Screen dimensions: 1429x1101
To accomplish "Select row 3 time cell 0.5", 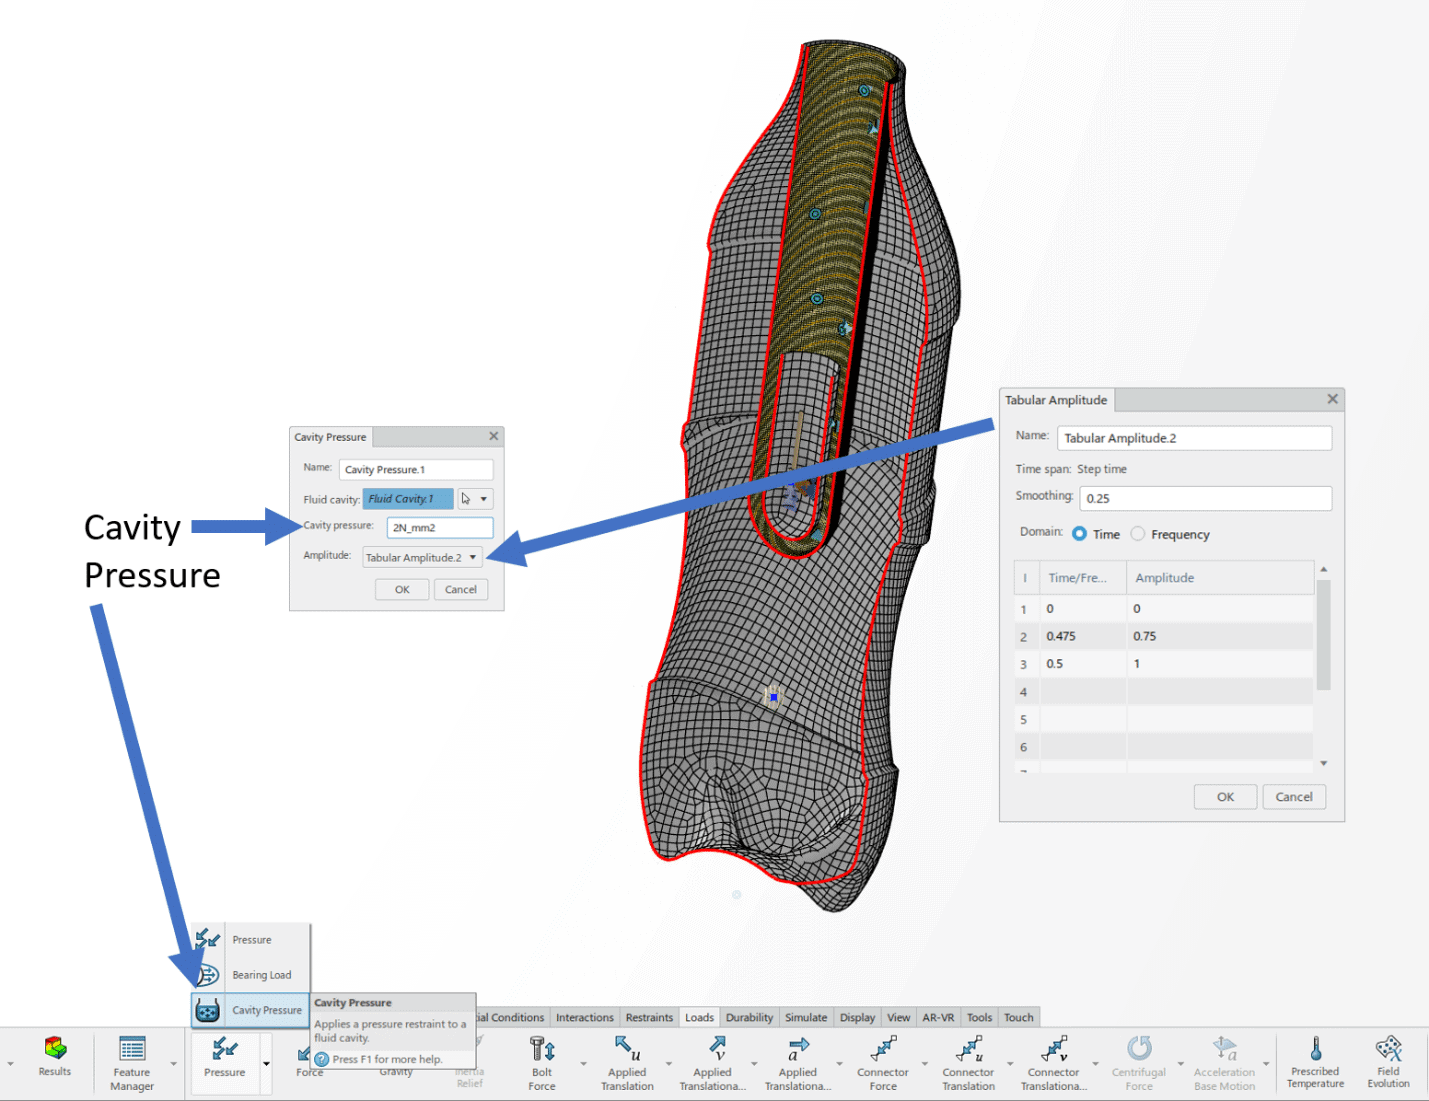I will [x=1083, y=664].
